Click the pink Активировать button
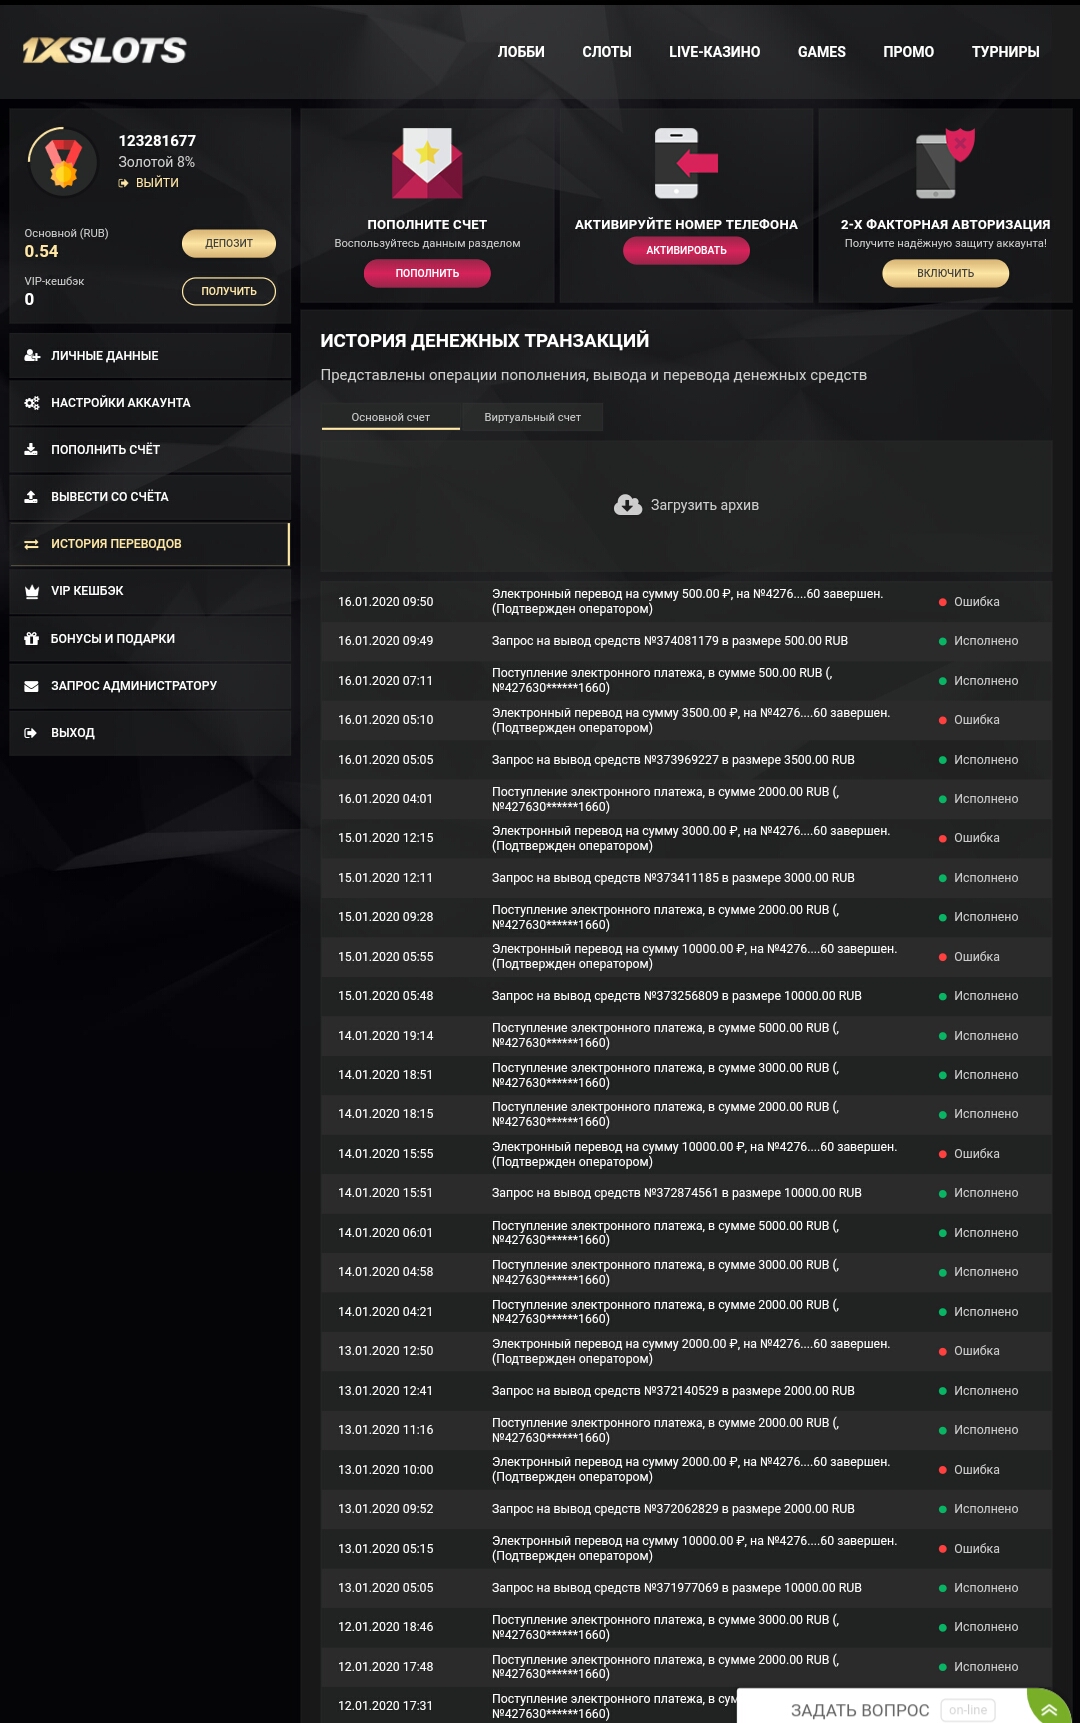The image size is (1080, 1723). [686, 250]
